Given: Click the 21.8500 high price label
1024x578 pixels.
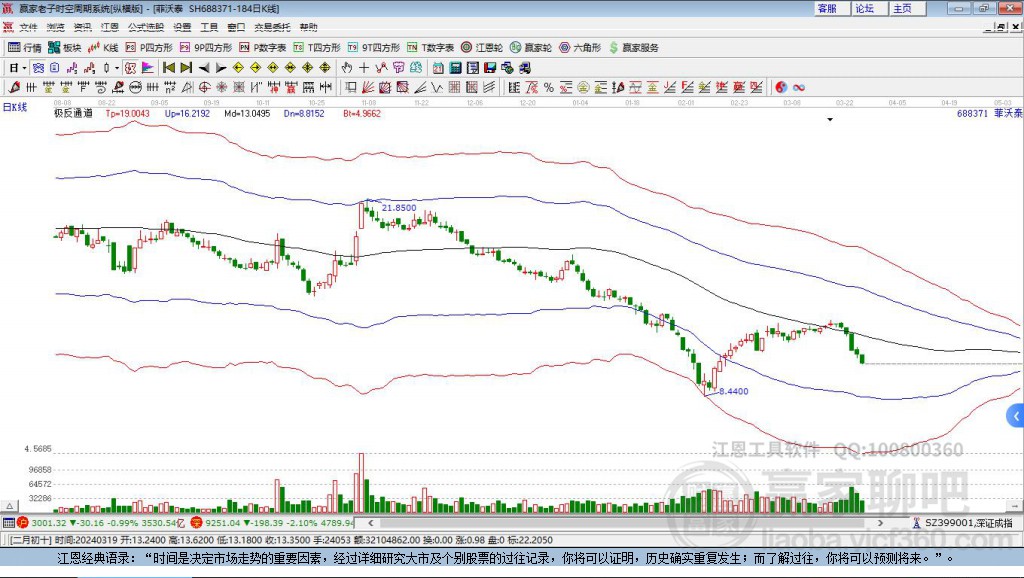Looking at the screenshot, I should [399, 208].
